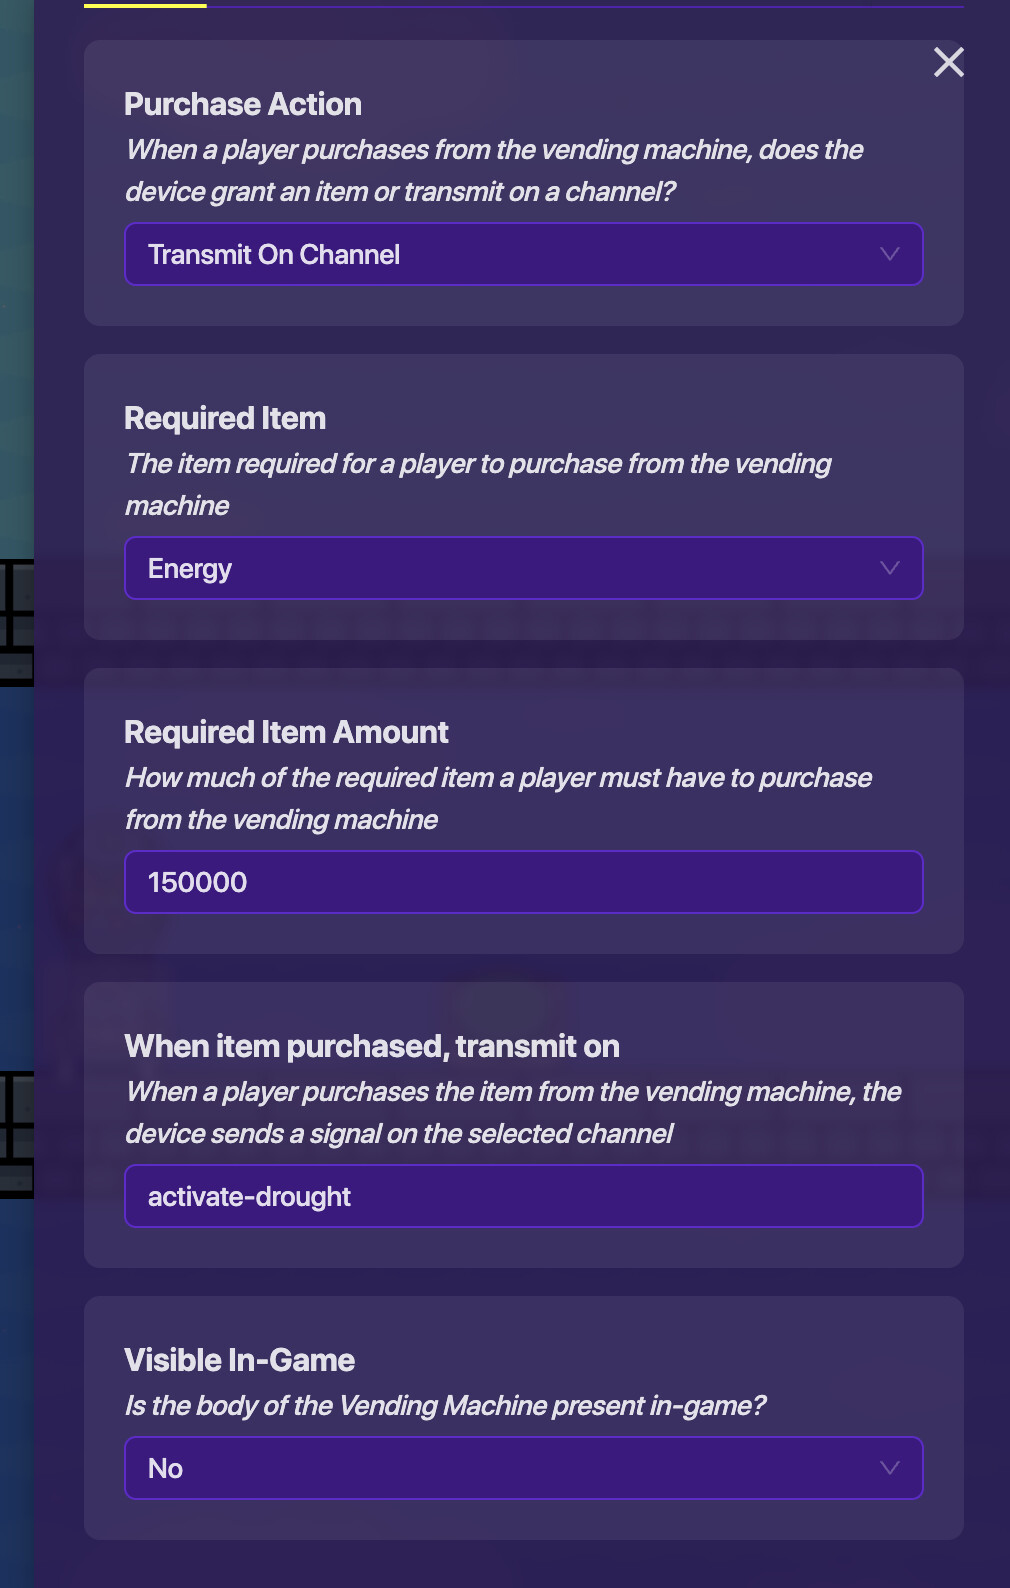This screenshot has width=1010, height=1588.
Task: Click the chevron arrow in the Energy field
Action: (889, 568)
